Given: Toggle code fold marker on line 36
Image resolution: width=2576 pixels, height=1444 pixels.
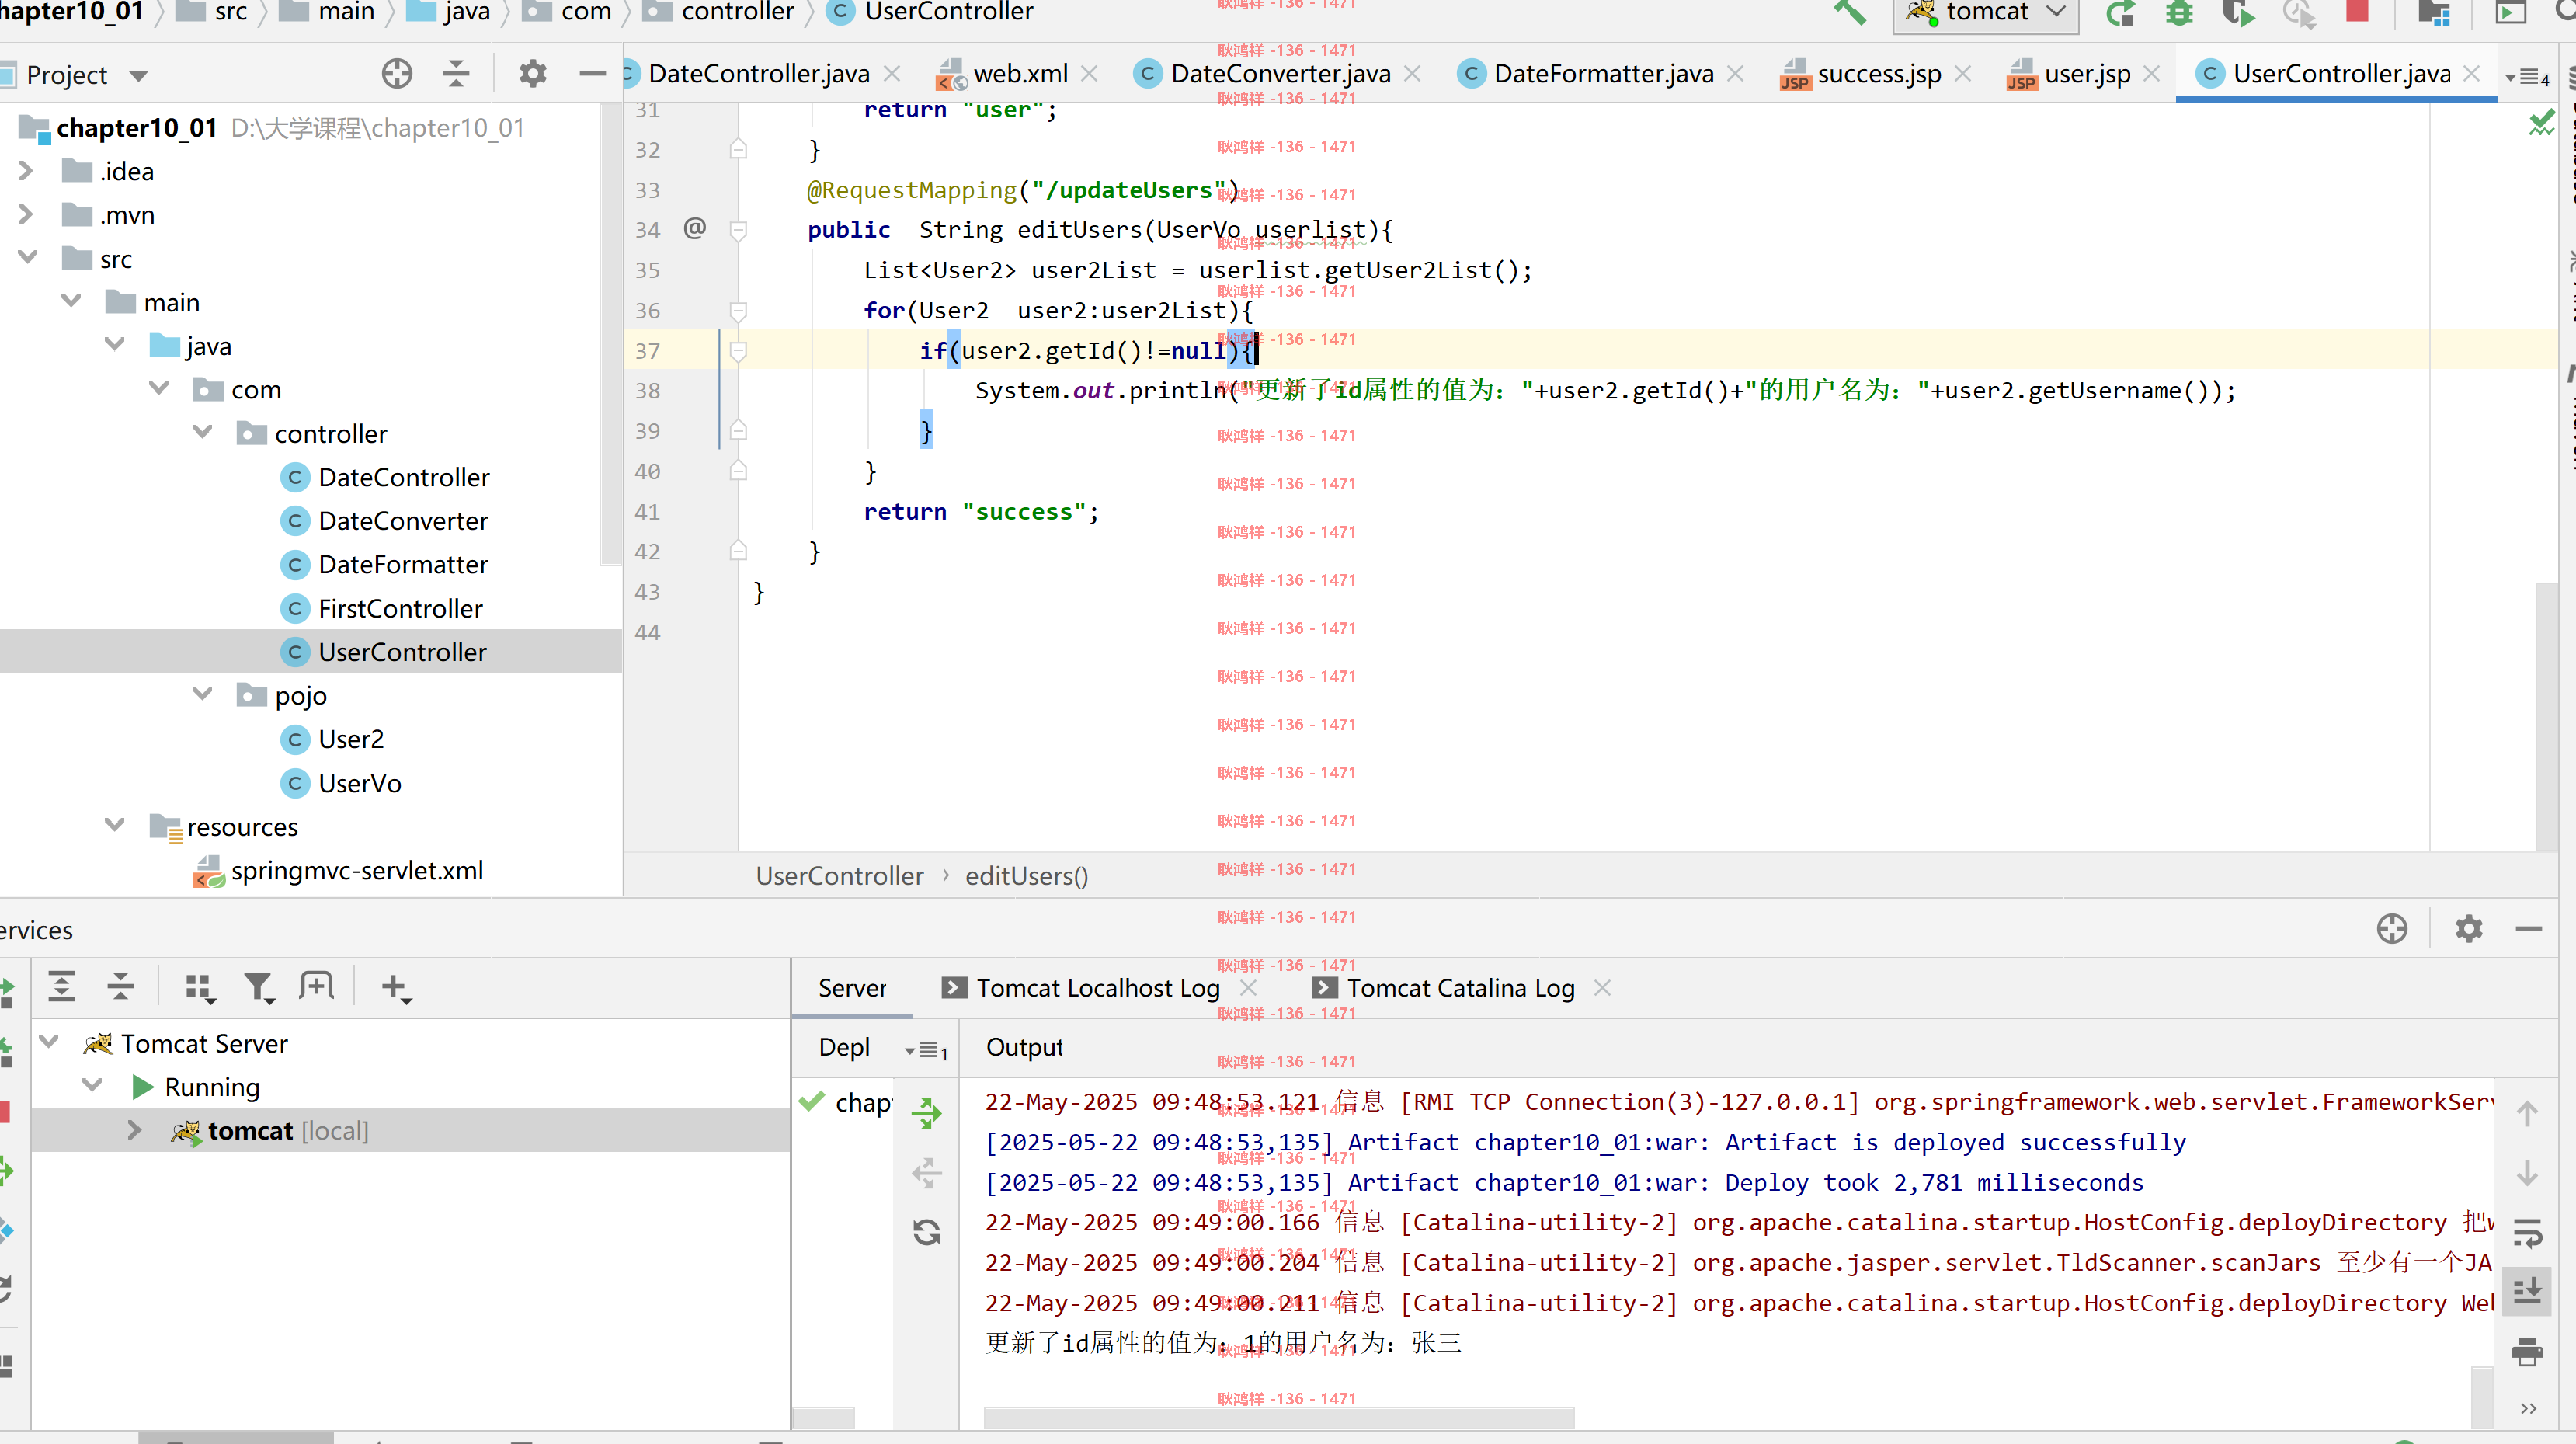Looking at the screenshot, I should (x=738, y=311).
